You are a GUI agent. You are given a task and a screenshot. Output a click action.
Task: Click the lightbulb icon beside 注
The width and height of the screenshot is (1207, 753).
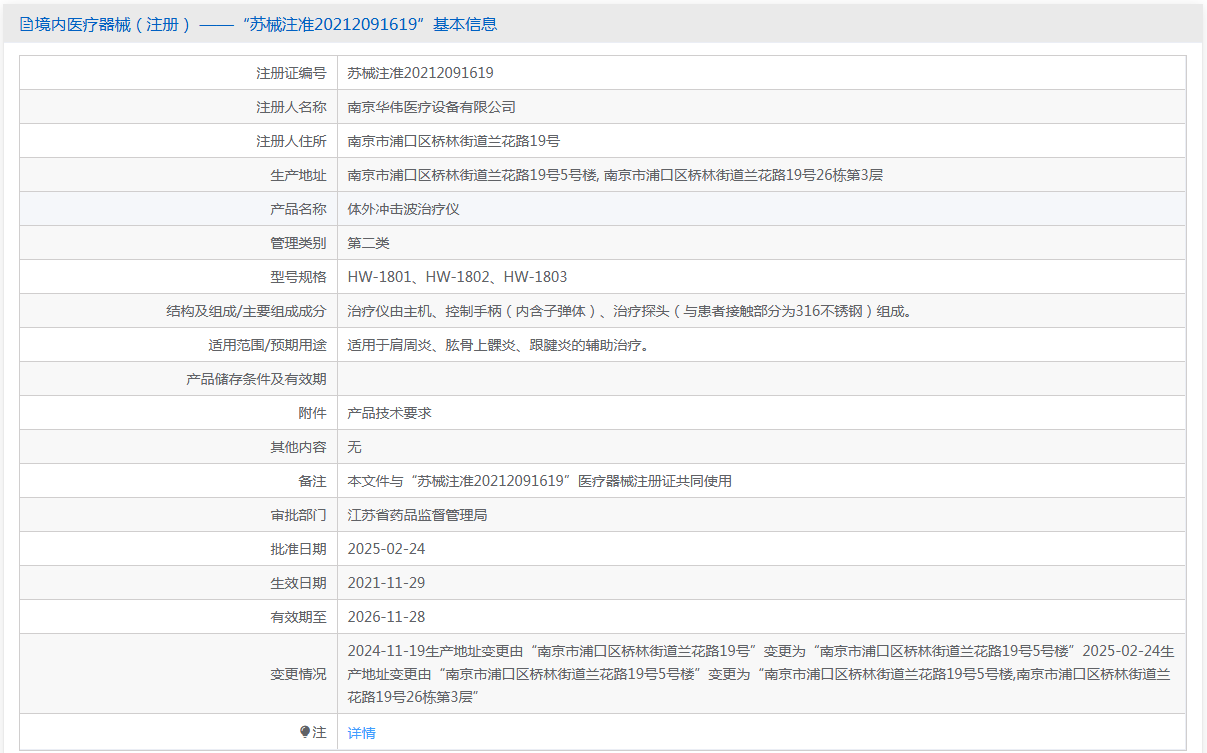pyautogui.click(x=305, y=733)
